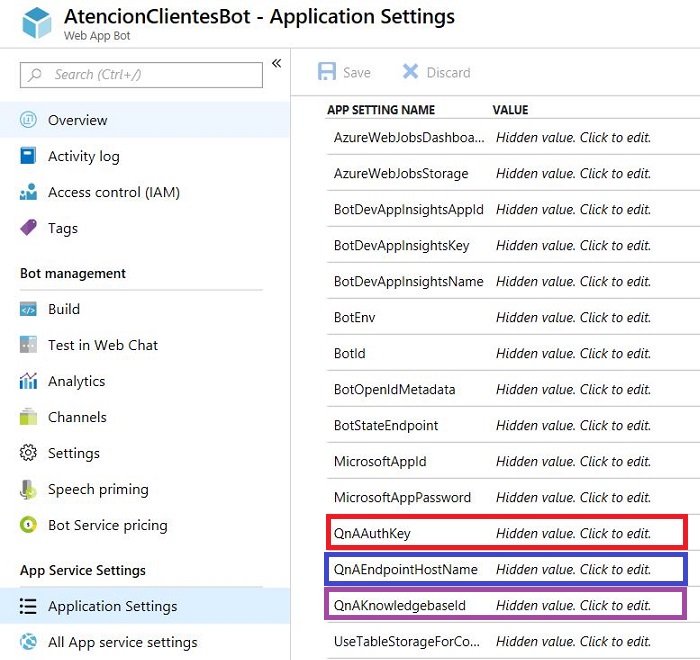Edit hidden value for QnAKnowledgebaseId

pyautogui.click(x=573, y=606)
